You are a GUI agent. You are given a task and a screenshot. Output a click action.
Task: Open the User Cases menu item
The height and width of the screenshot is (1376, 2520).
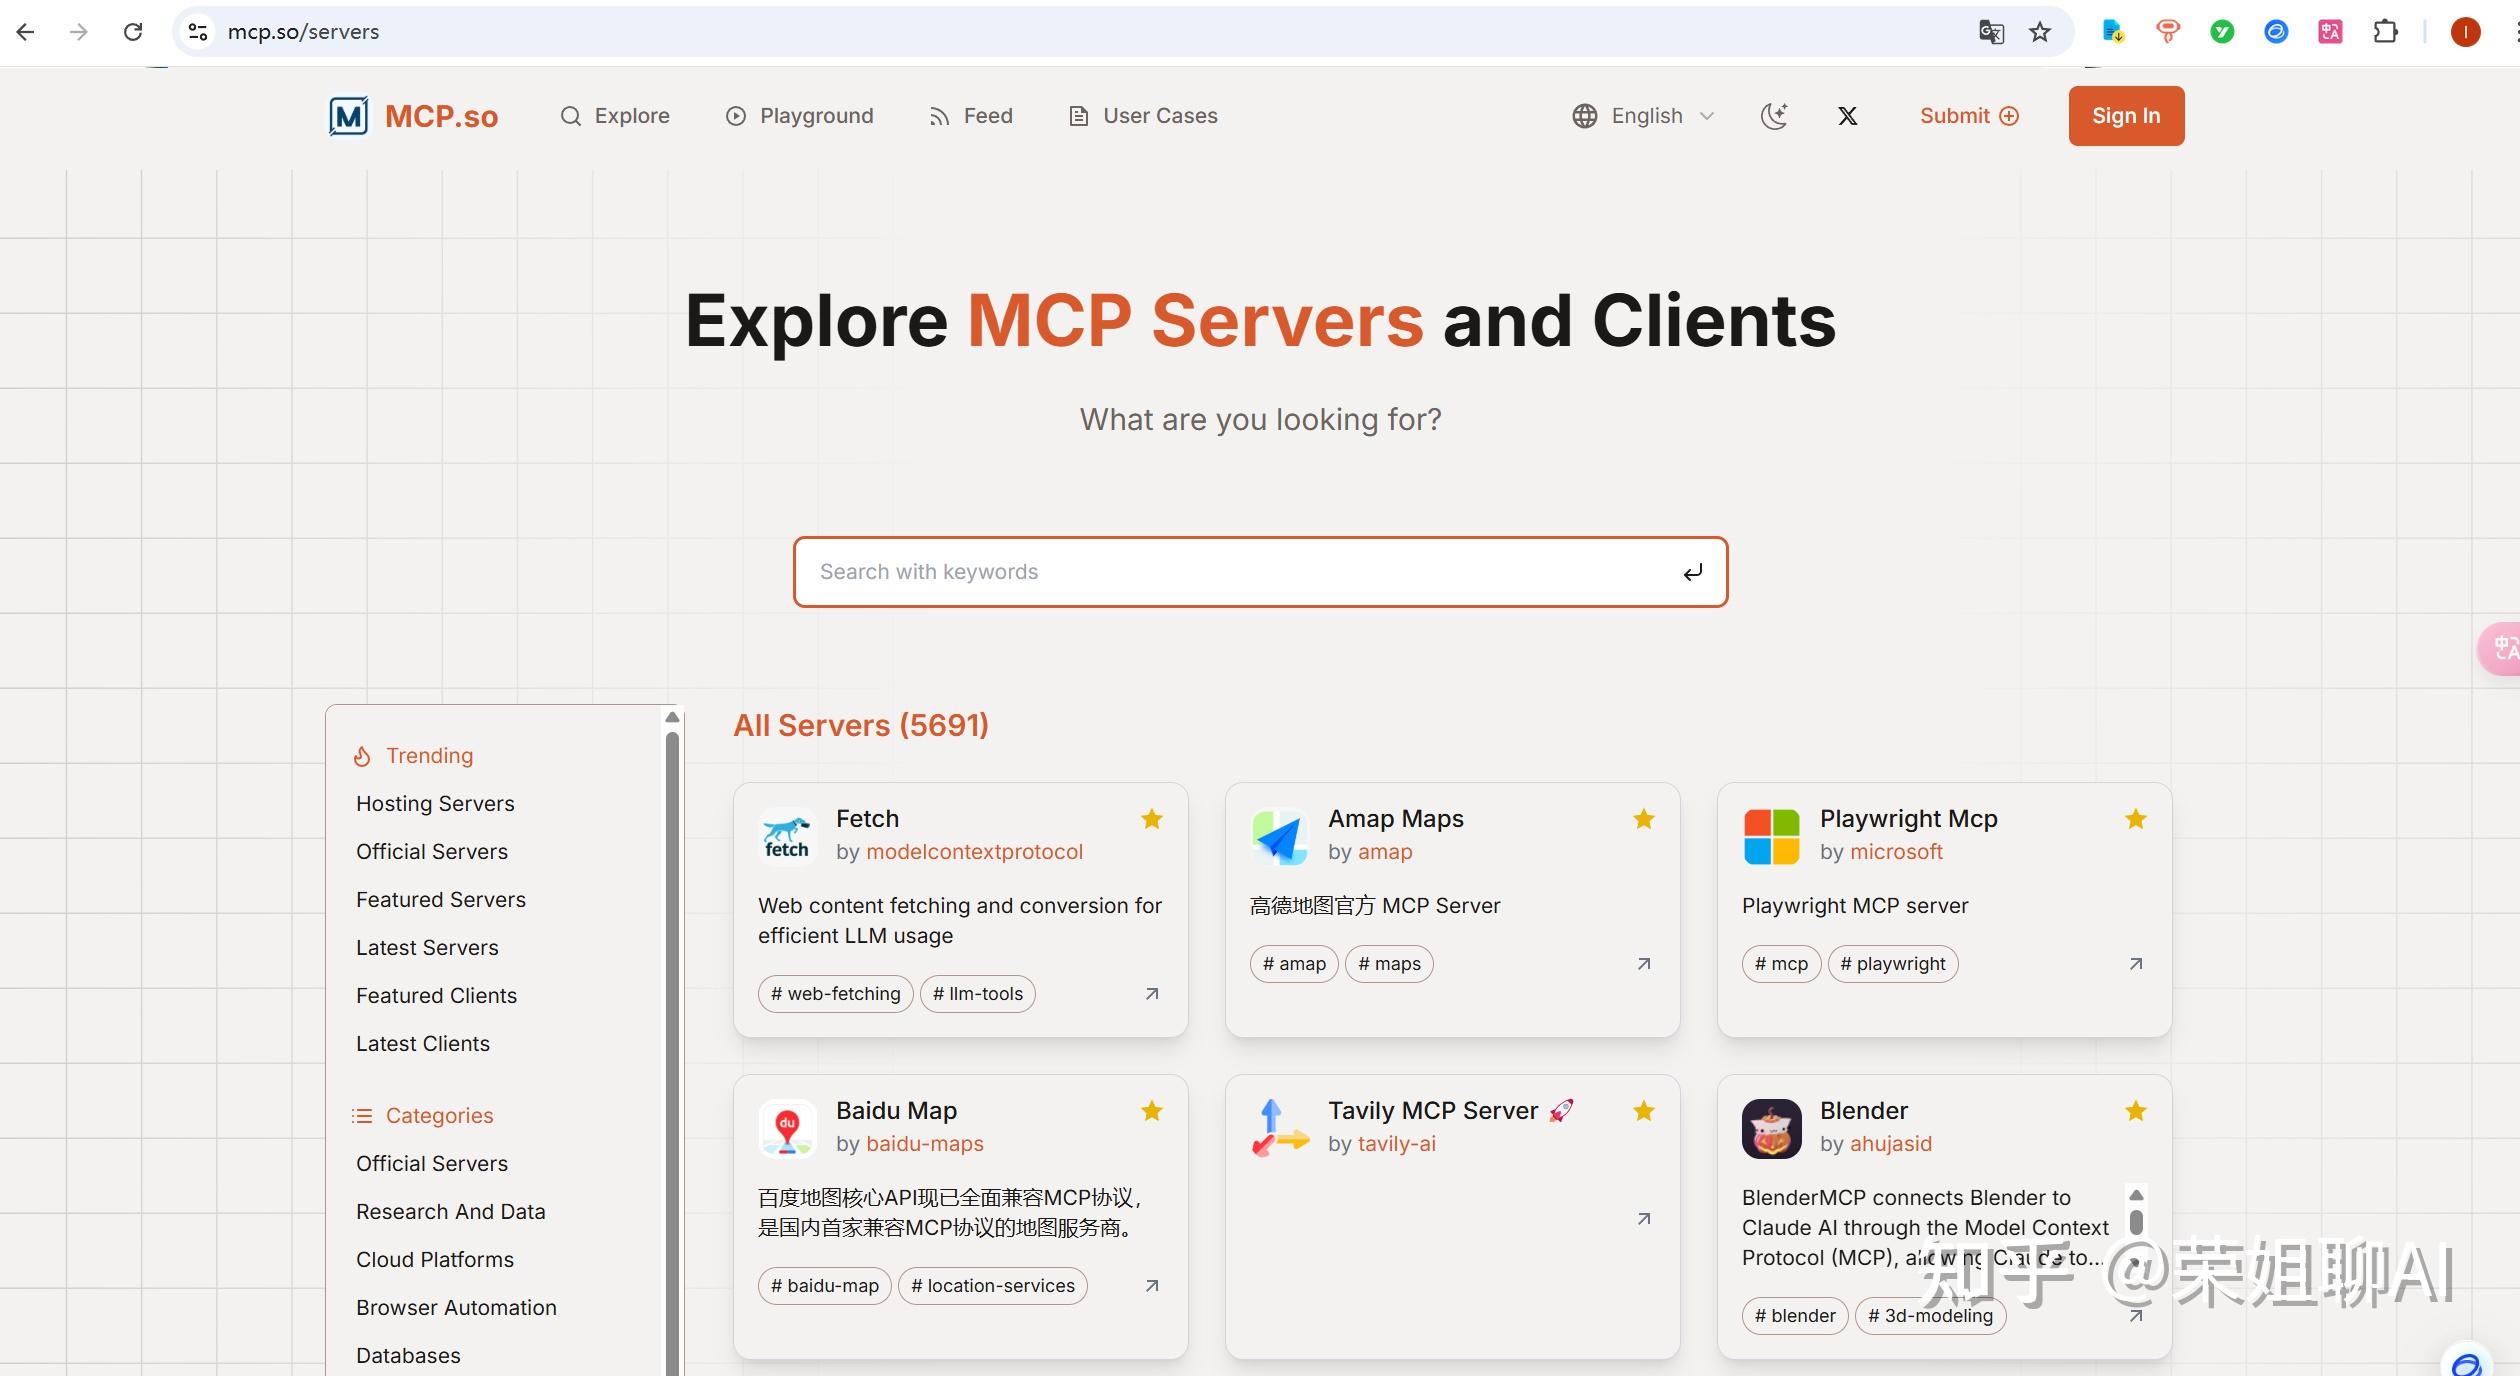[x=1142, y=115]
